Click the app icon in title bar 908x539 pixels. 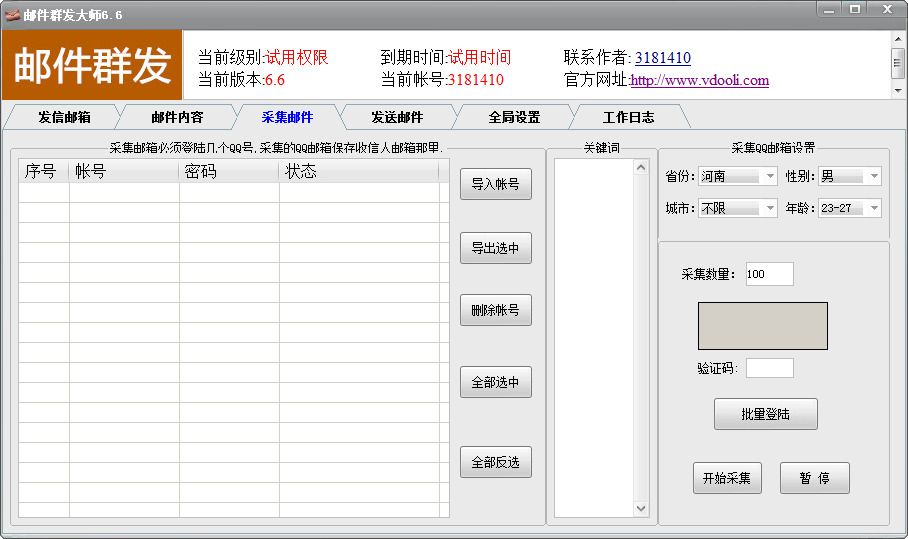pos(12,15)
